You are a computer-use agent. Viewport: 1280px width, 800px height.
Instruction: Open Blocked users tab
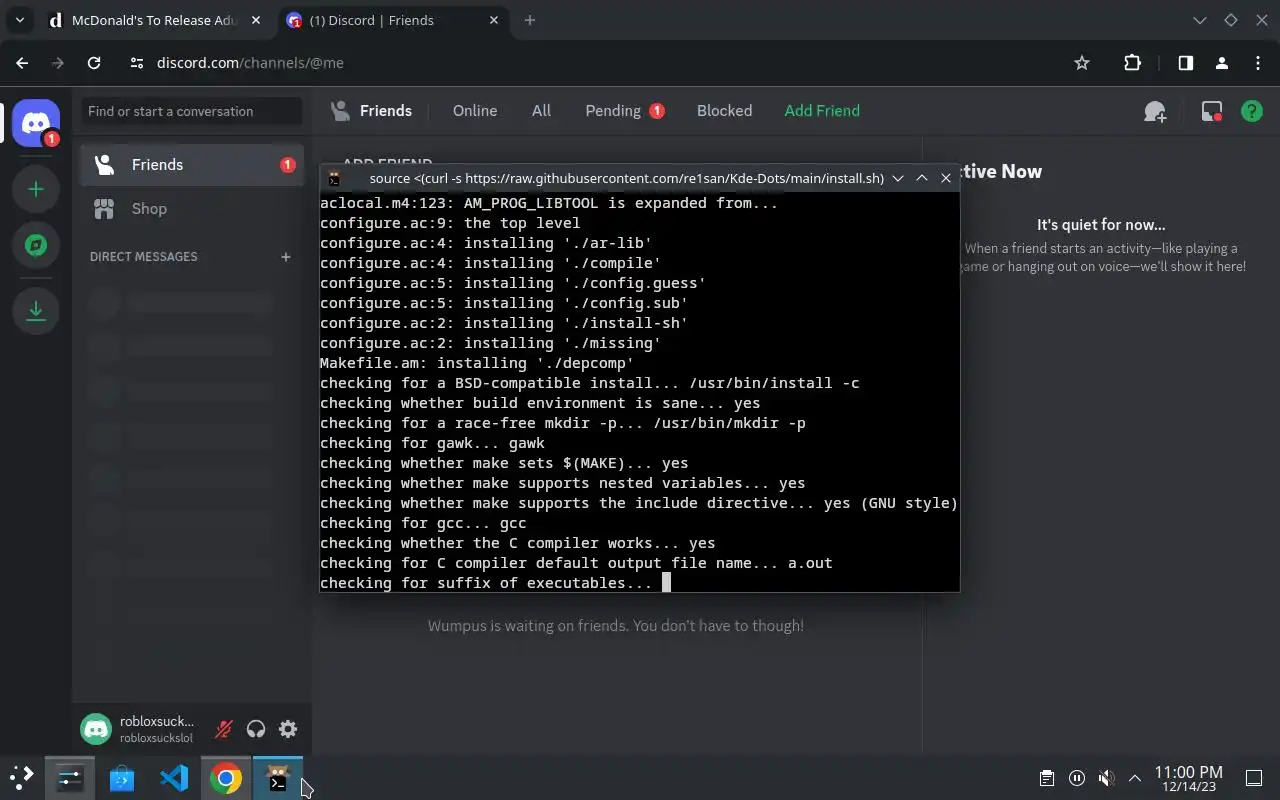point(725,111)
